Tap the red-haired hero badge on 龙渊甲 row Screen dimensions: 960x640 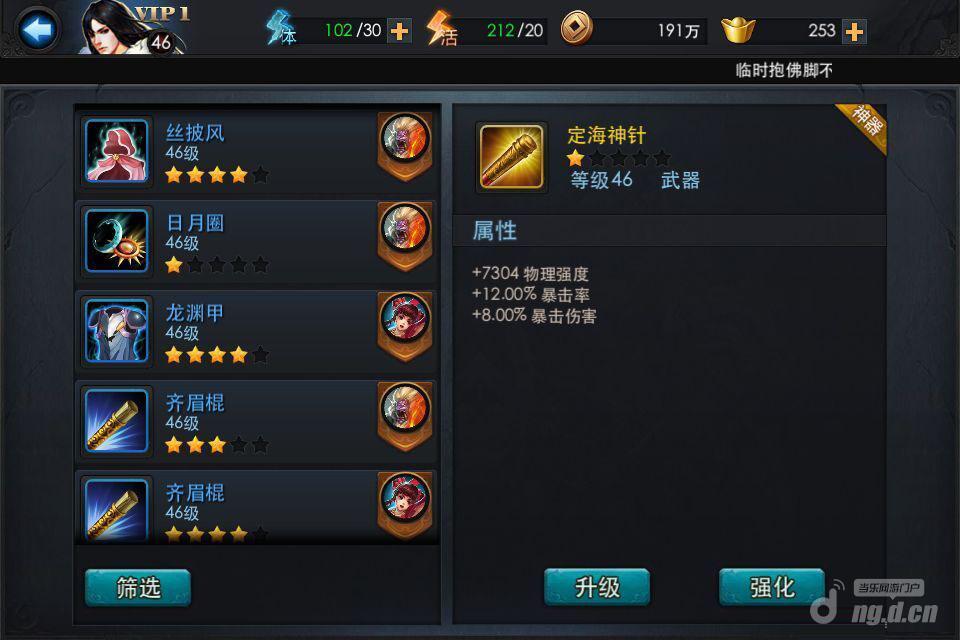point(405,326)
